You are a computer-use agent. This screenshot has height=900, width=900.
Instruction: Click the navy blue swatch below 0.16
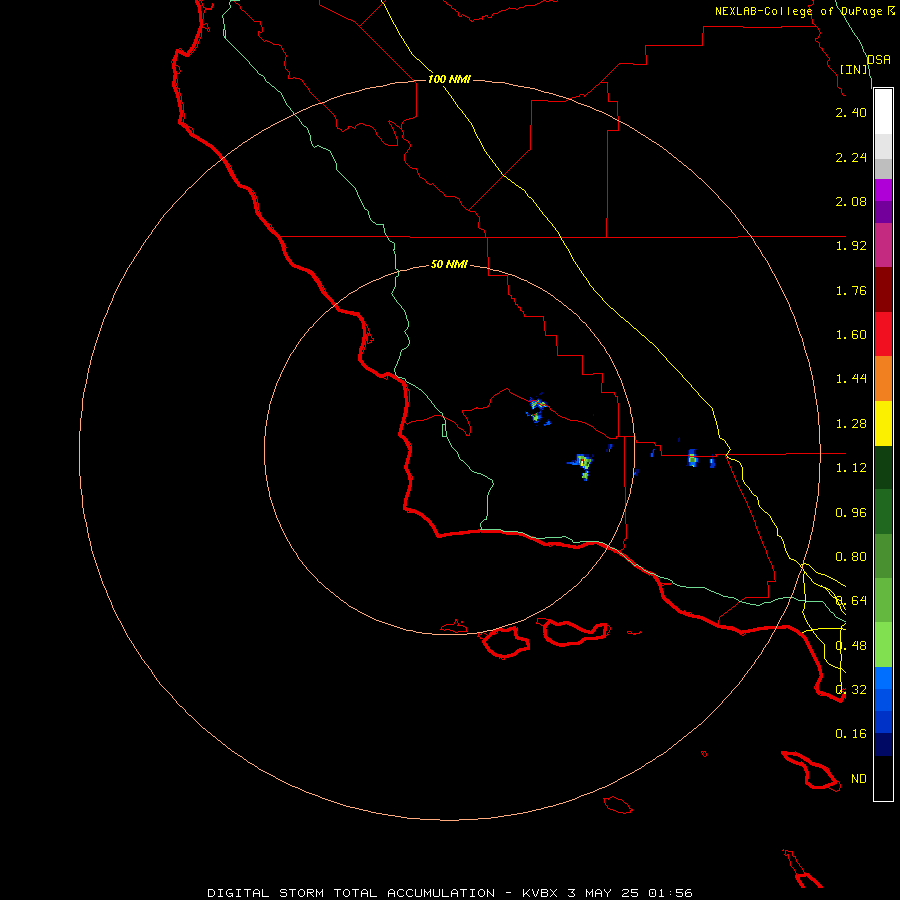[x=883, y=744]
